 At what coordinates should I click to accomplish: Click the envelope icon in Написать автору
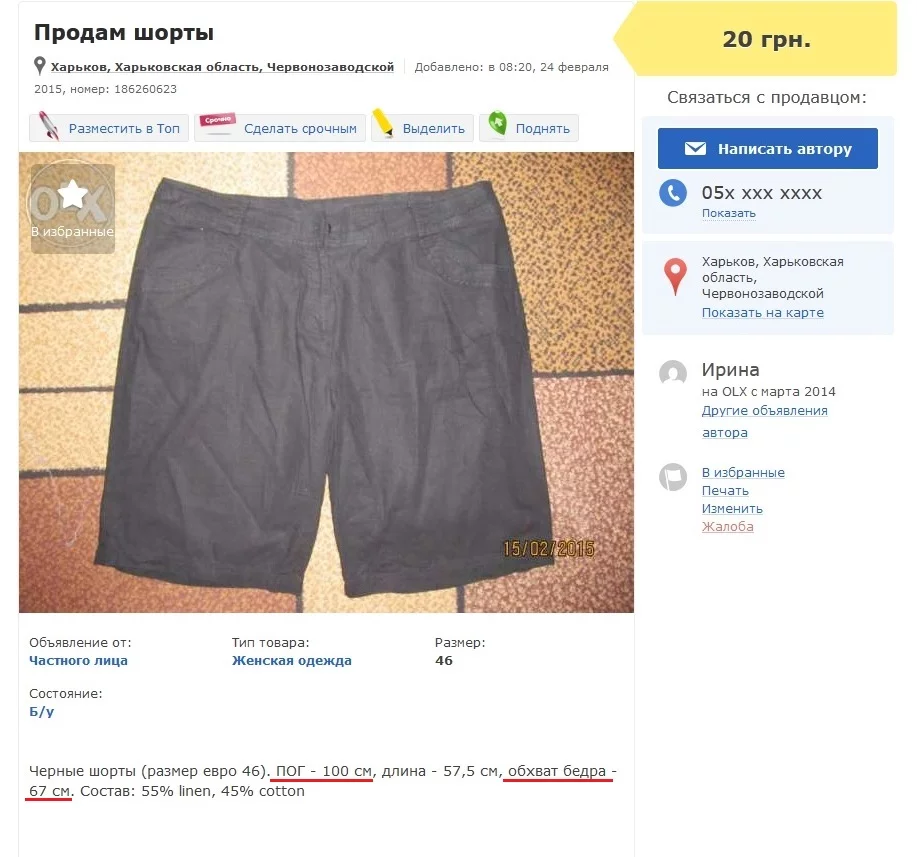(x=695, y=149)
